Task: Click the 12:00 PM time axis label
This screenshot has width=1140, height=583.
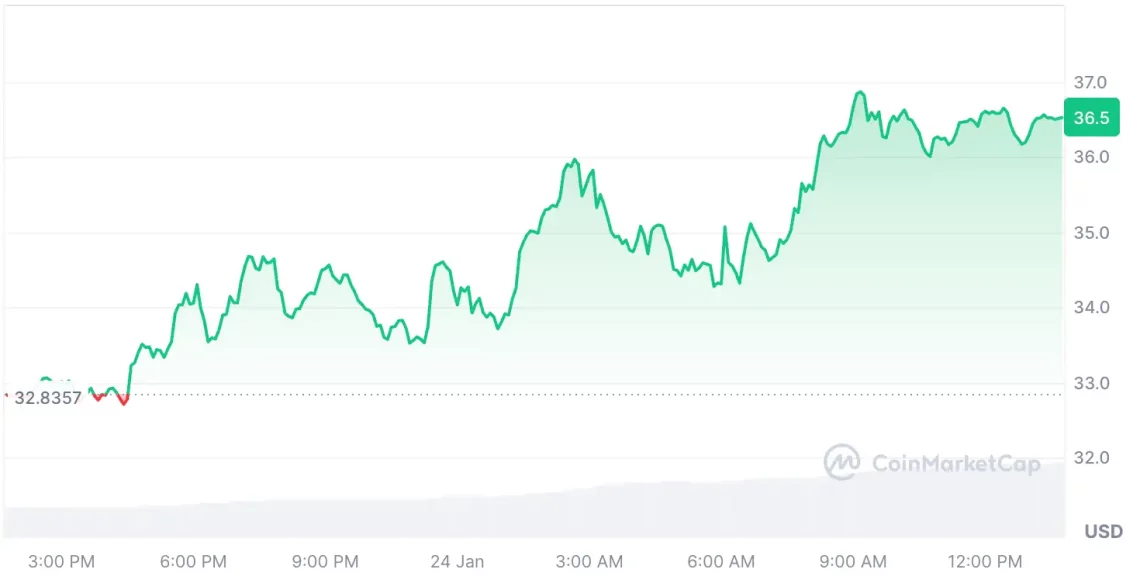Action: point(985,562)
